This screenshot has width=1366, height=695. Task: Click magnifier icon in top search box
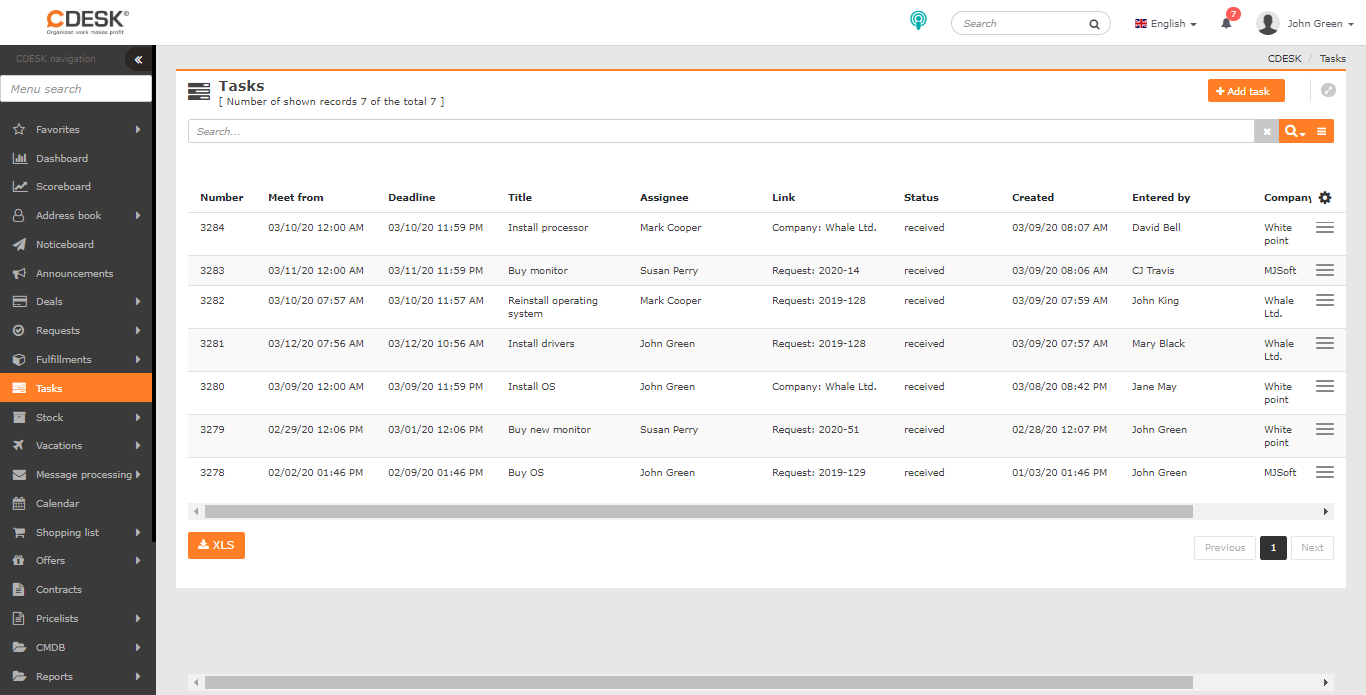tap(1094, 24)
